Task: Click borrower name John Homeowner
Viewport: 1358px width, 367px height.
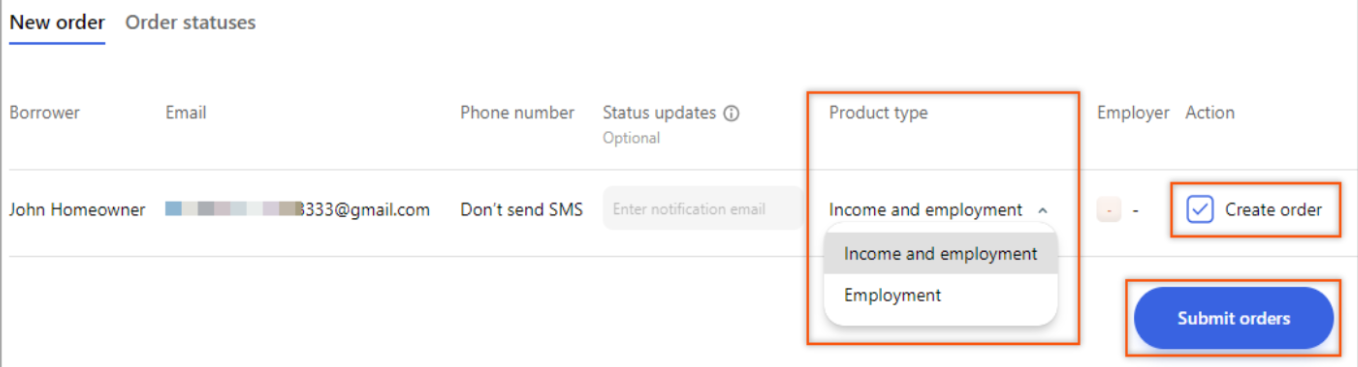Action: 77,210
